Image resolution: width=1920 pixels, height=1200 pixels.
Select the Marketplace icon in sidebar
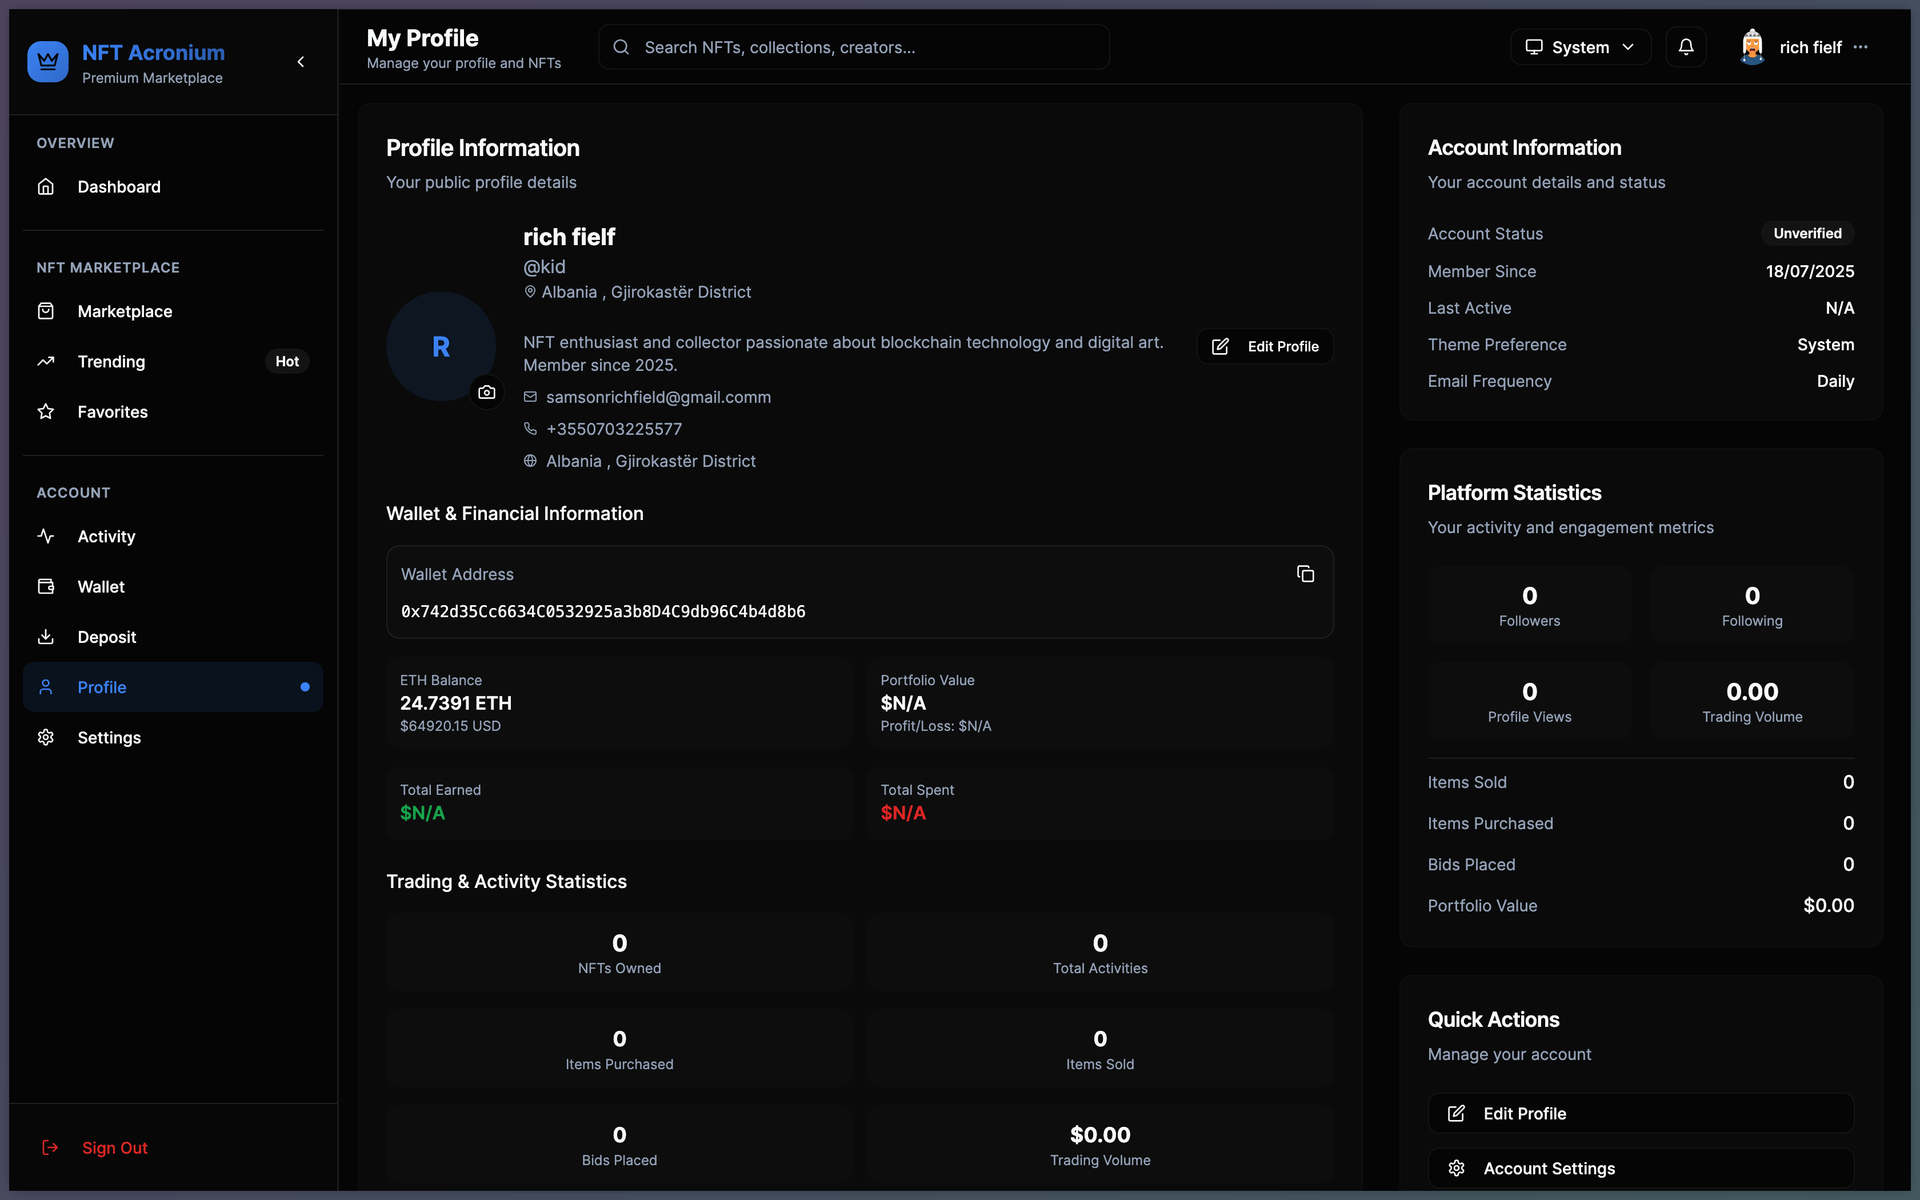[x=47, y=311]
